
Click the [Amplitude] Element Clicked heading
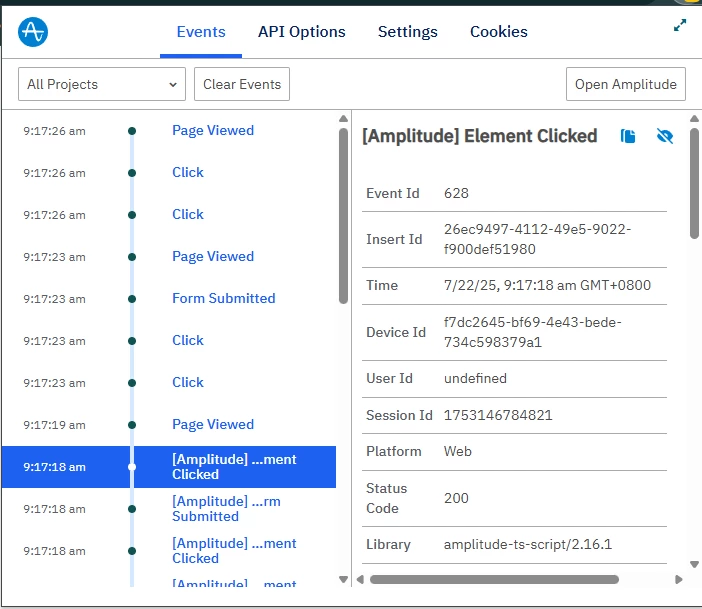click(479, 136)
